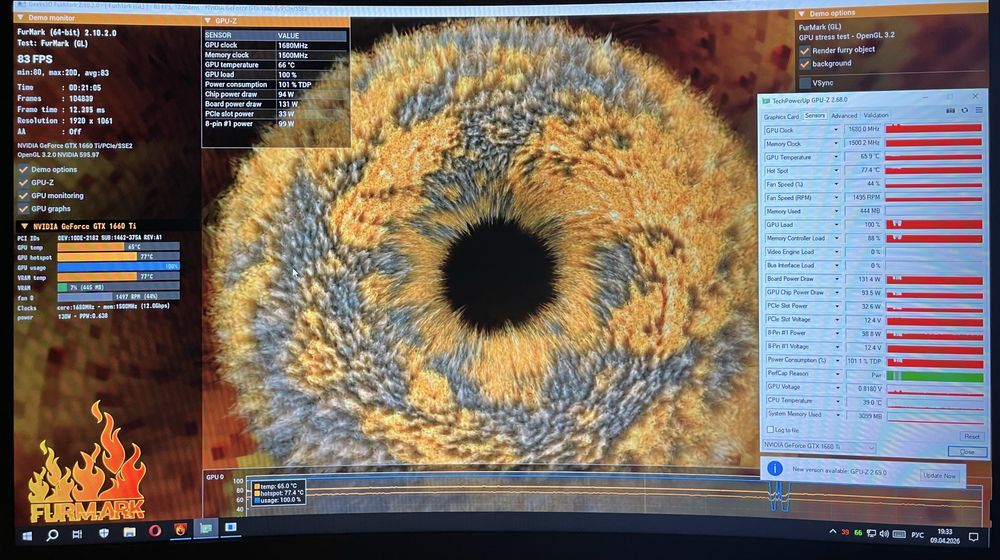Open Windows Security shield in taskbar
The image size is (1000, 560).
coord(103,533)
